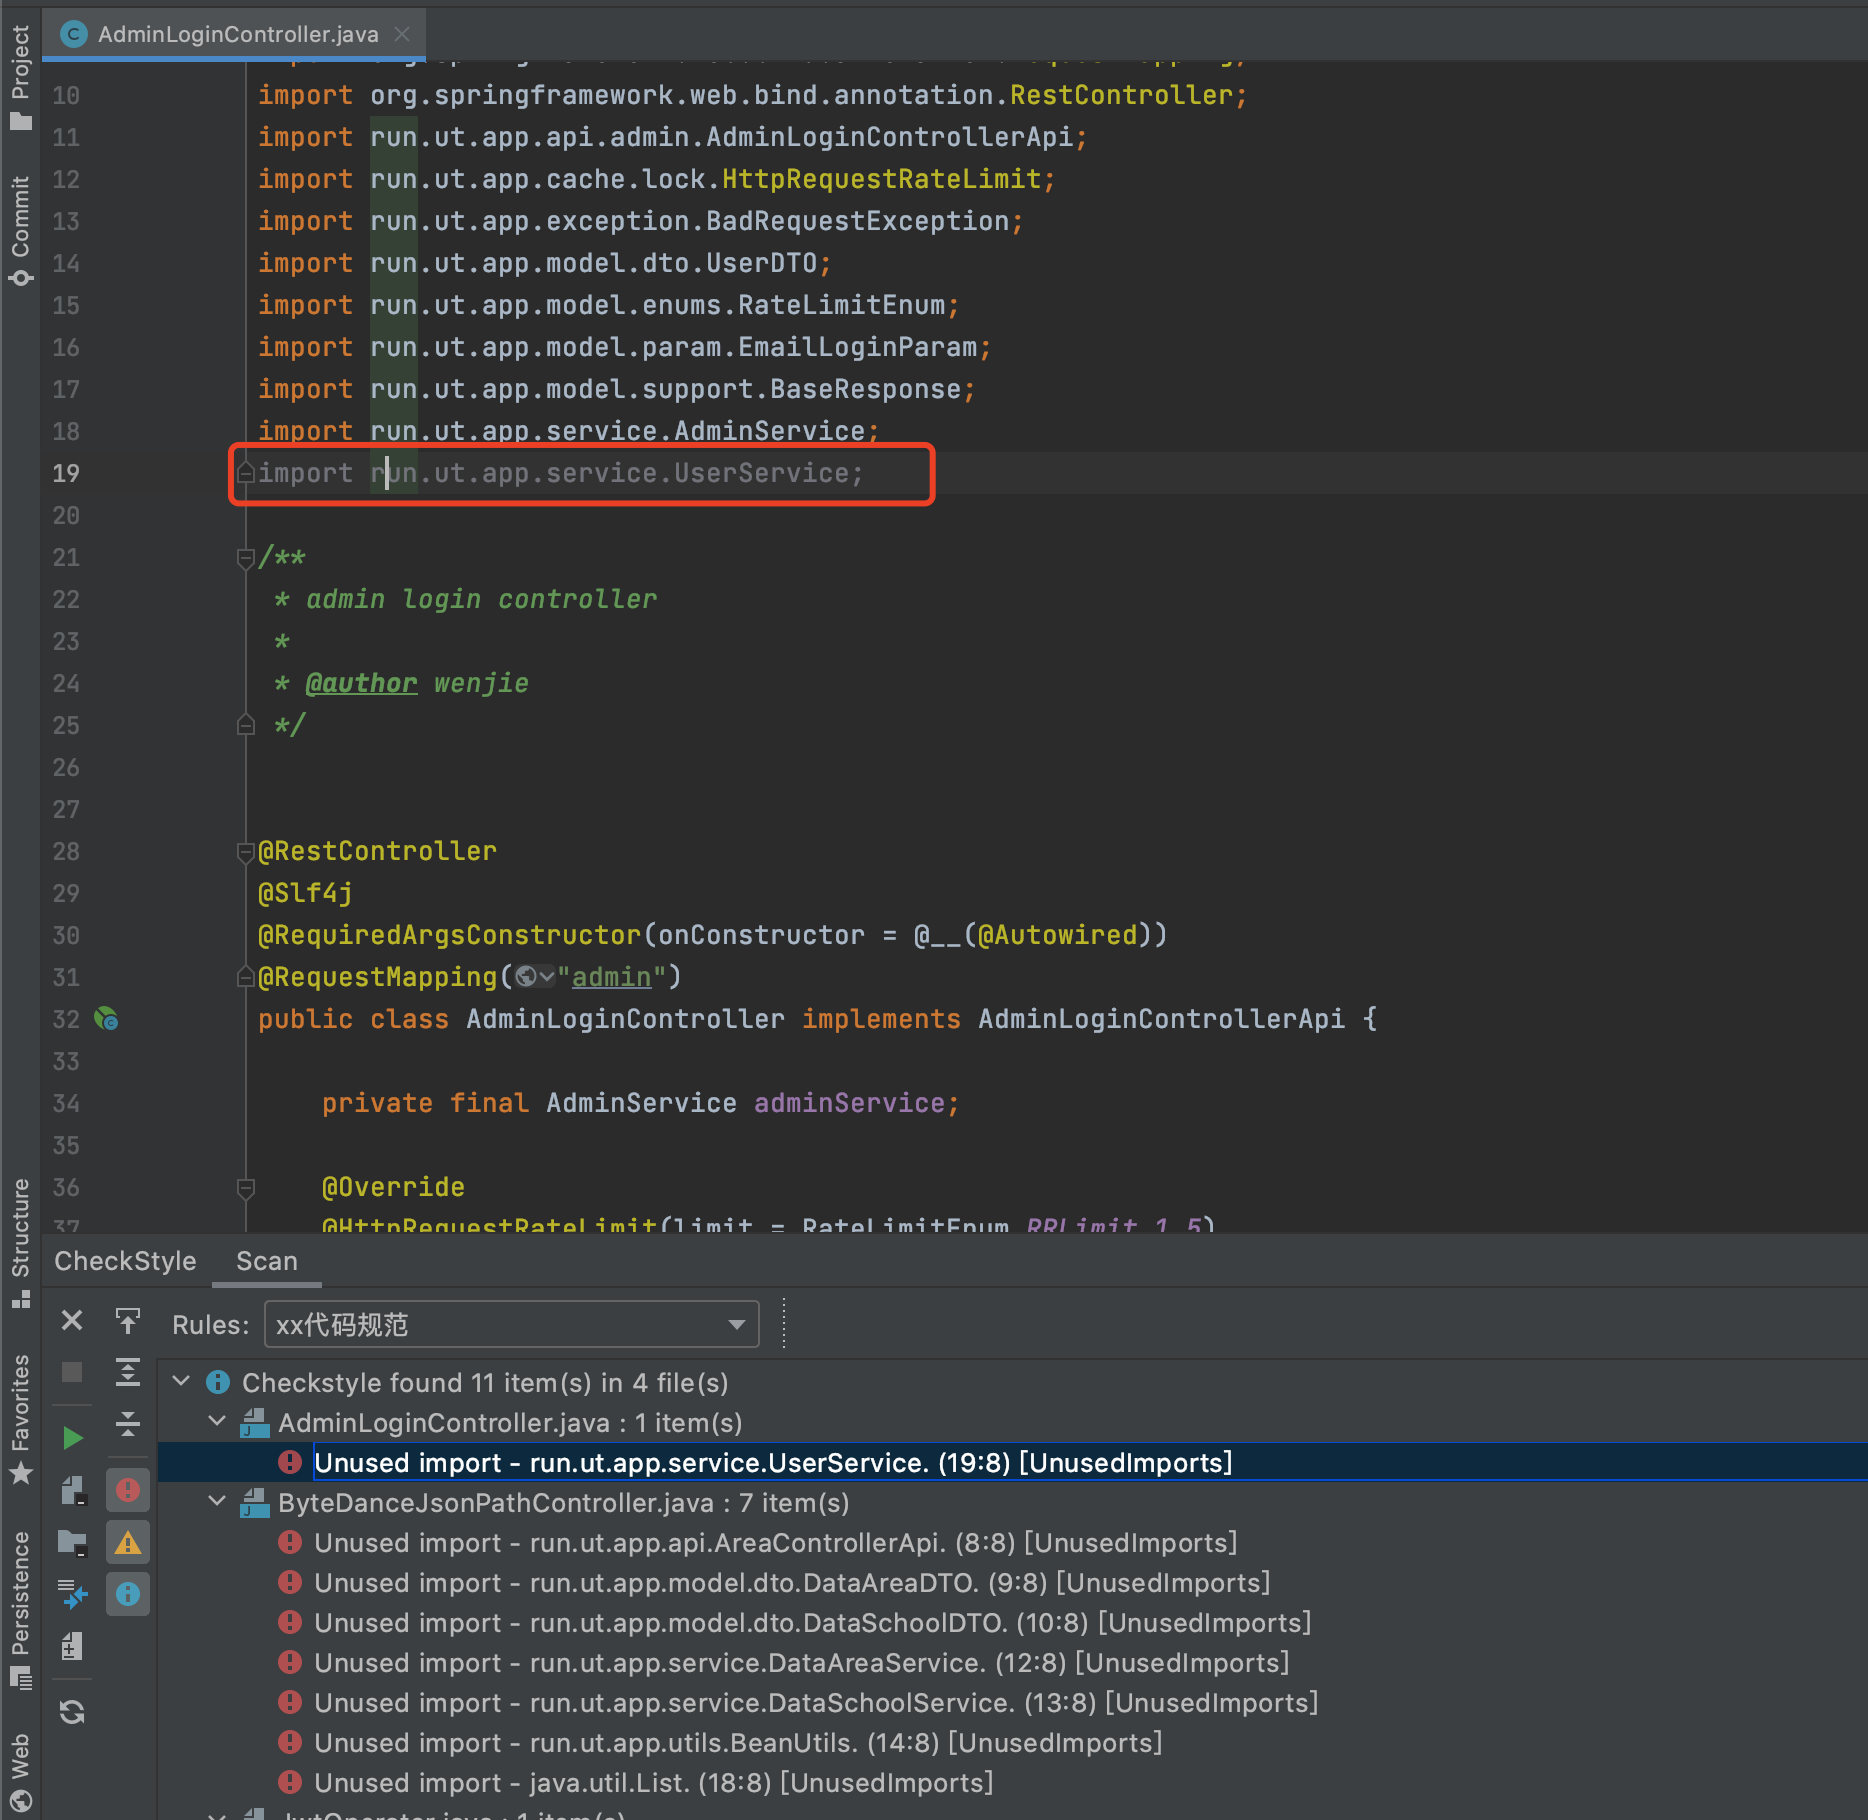Close the CheckStyle tool window with X
The height and width of the screenshot is (1820, 1868).
(72, 1320)
